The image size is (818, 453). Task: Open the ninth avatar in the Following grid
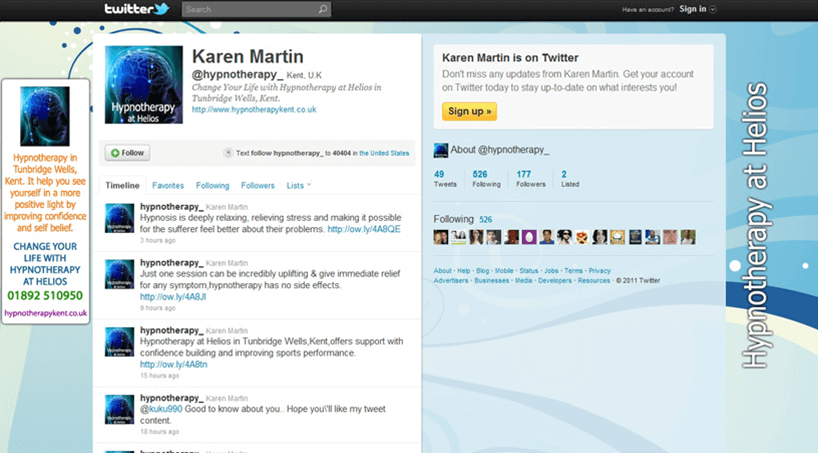point(582,237)
